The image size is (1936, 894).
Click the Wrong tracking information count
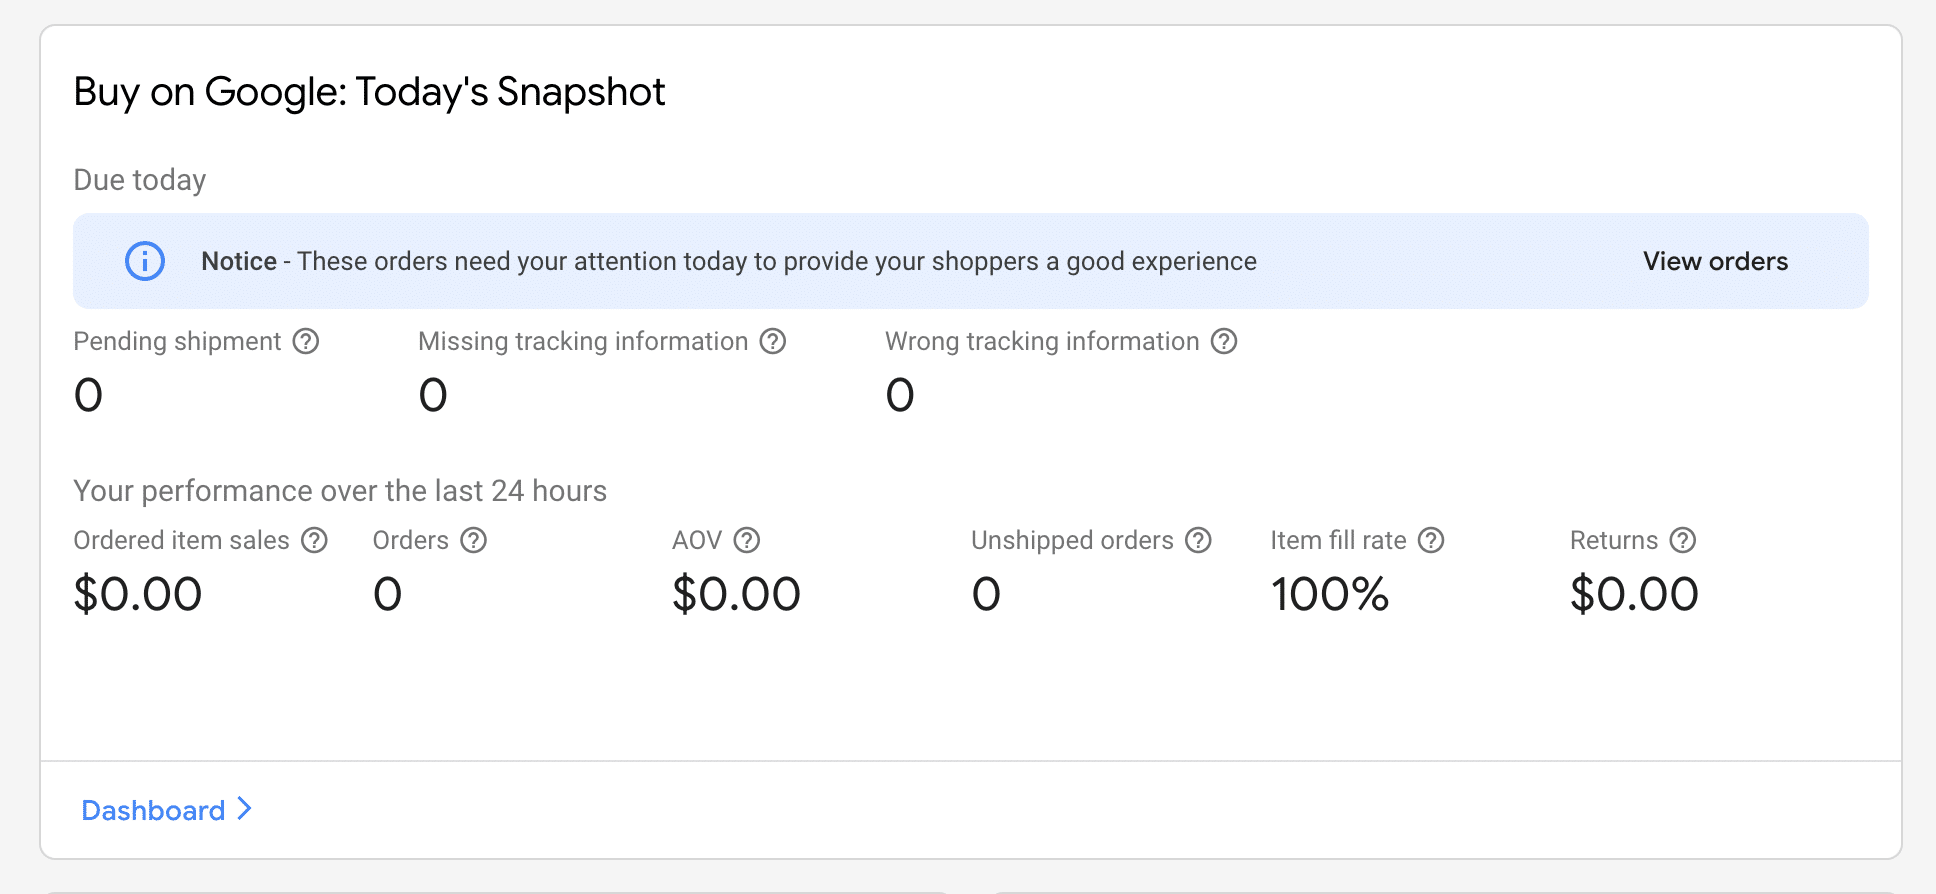(900, 395)
